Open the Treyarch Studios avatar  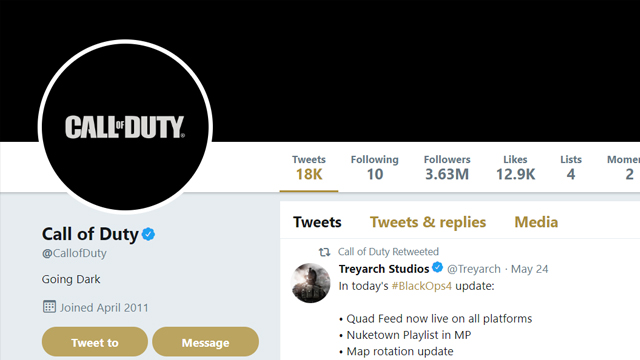tap(311, 283)
